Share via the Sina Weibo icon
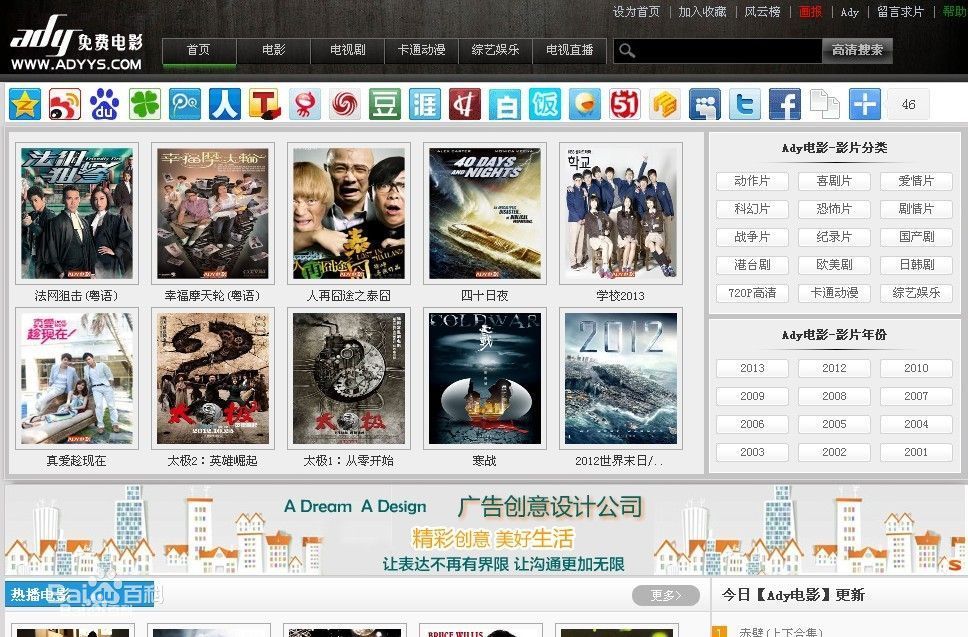 [65, 104]
